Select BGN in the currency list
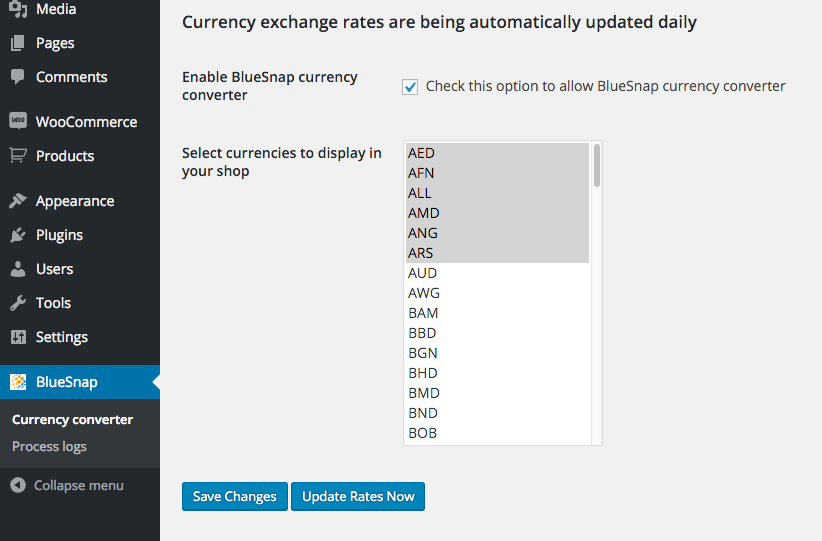Image resolution: width=822 pixels, height=541 pixels. point(497,353)
